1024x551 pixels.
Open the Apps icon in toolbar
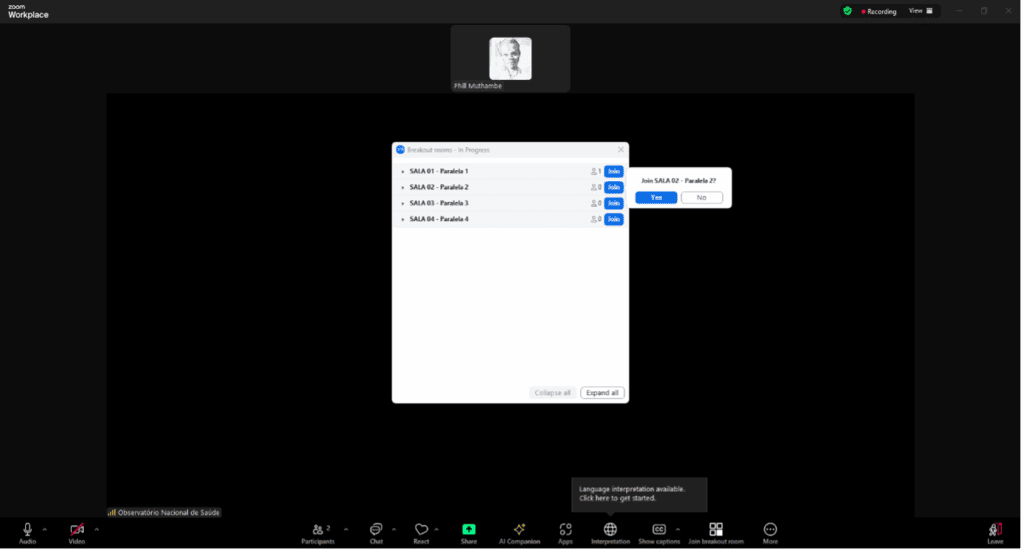tap(565, 529)
